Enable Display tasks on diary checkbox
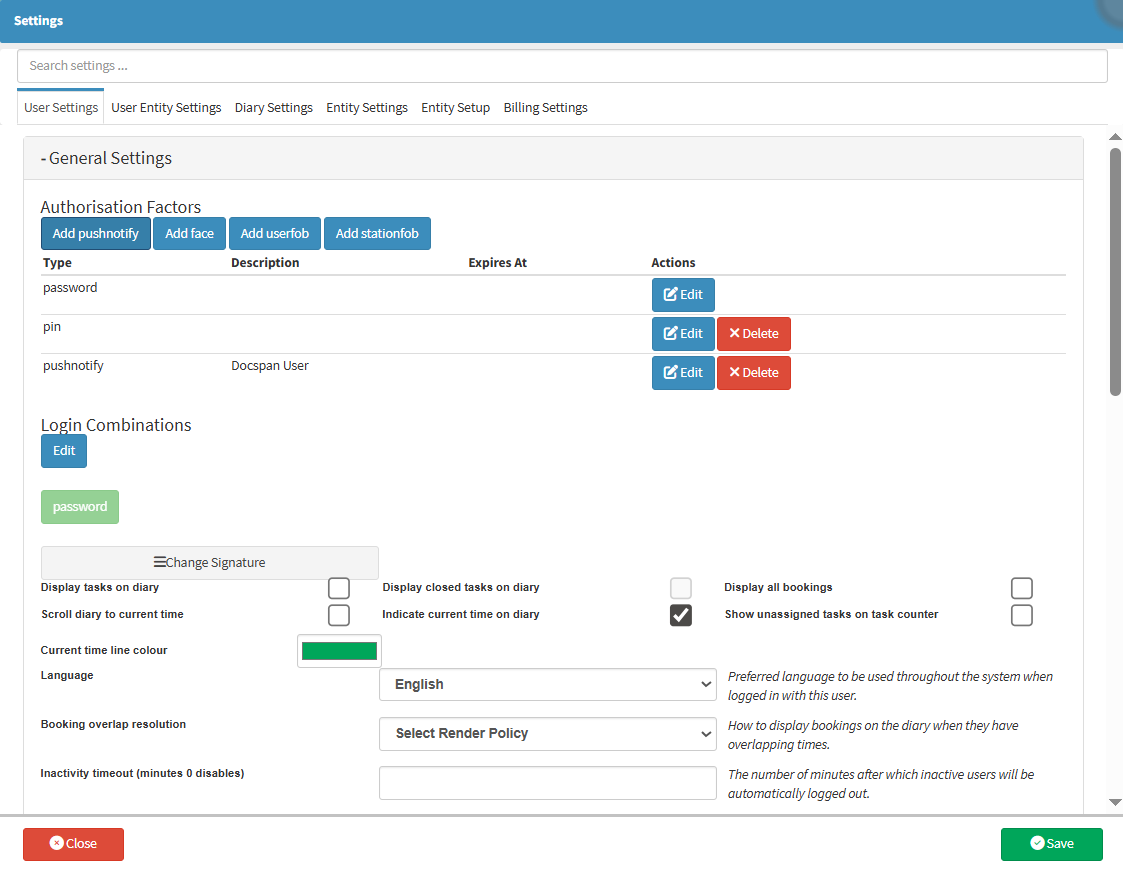The width and height of the screenshot is (1123, 873). click(339, 588)
